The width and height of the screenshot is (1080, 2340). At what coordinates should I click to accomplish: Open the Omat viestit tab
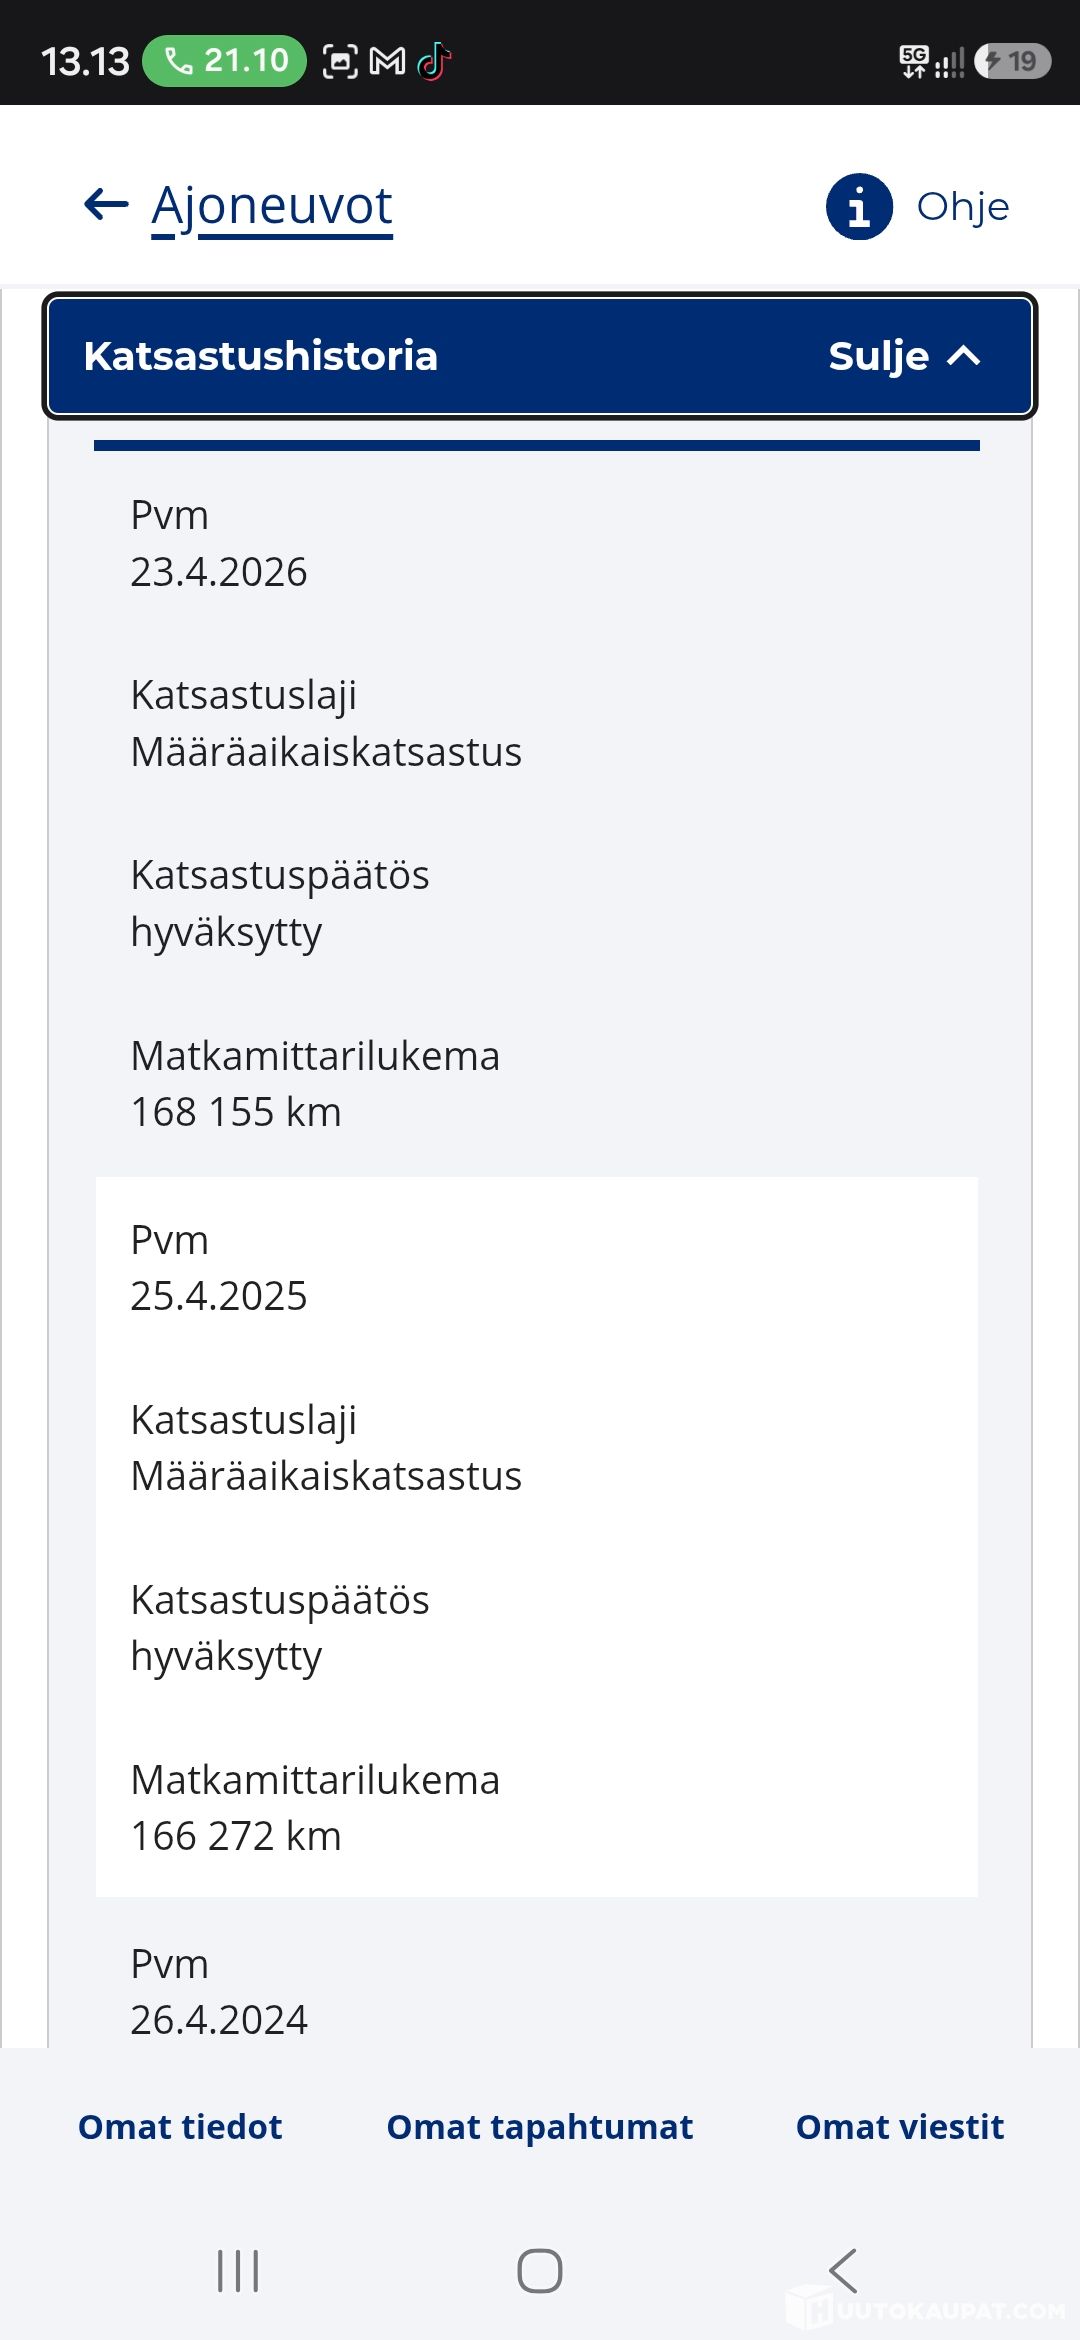(x=900, y=2127)
